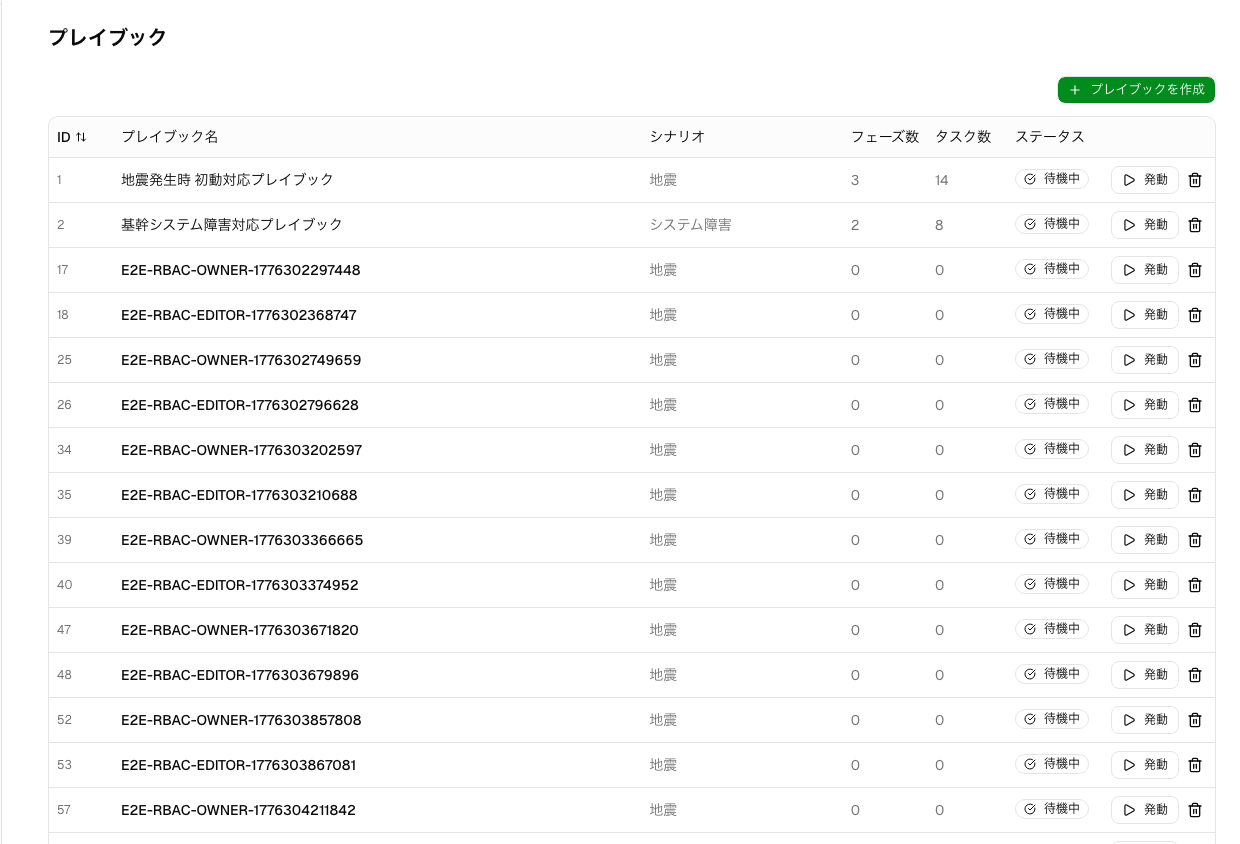Select E2E-RBAC-OWNER-1776303671820 playbook name
The height and width of the screenshot is (844, 1240).
click(x=240, y=630)
